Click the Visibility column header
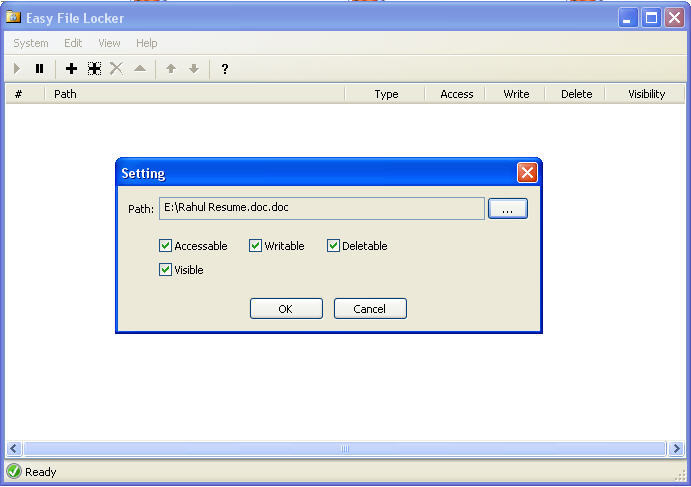 tap(645, 94)
